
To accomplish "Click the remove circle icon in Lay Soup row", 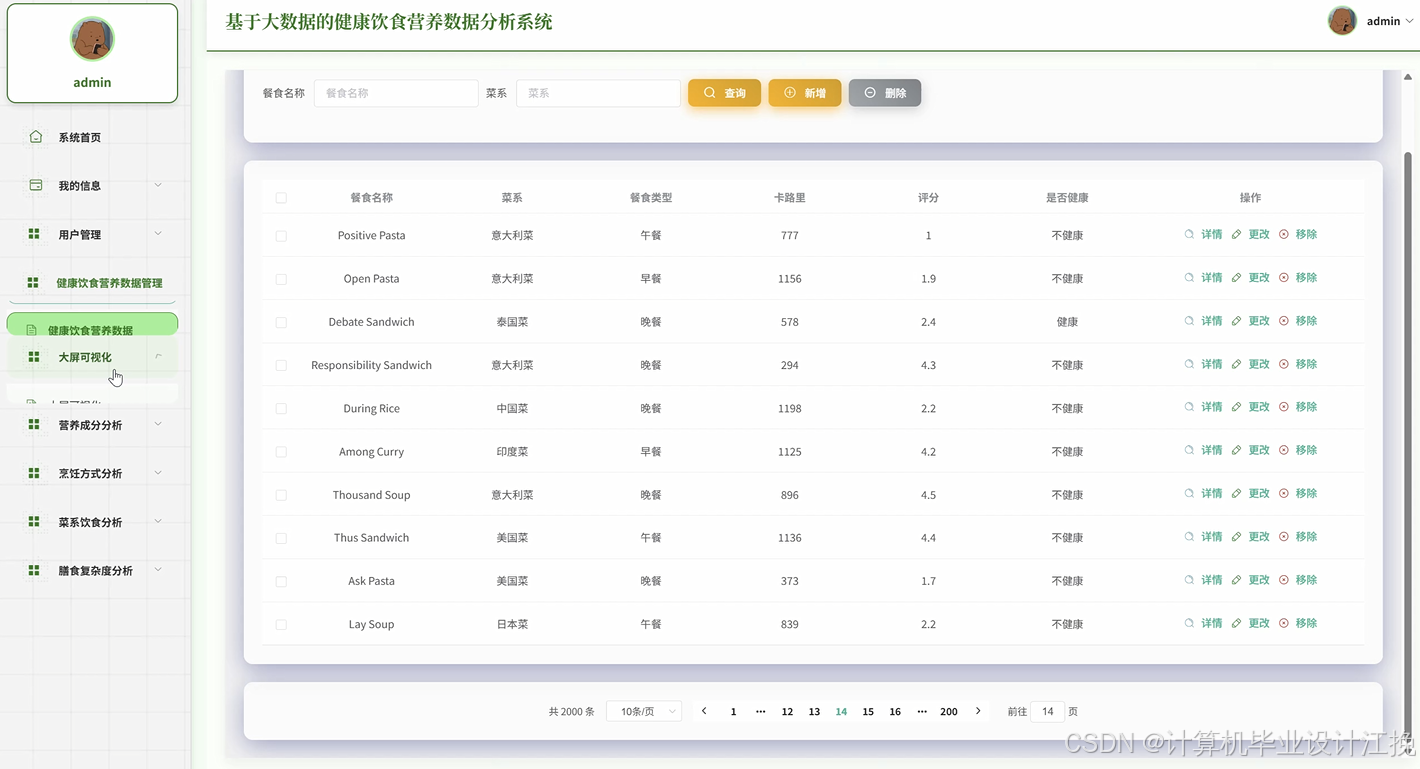I will point(1284,623).
